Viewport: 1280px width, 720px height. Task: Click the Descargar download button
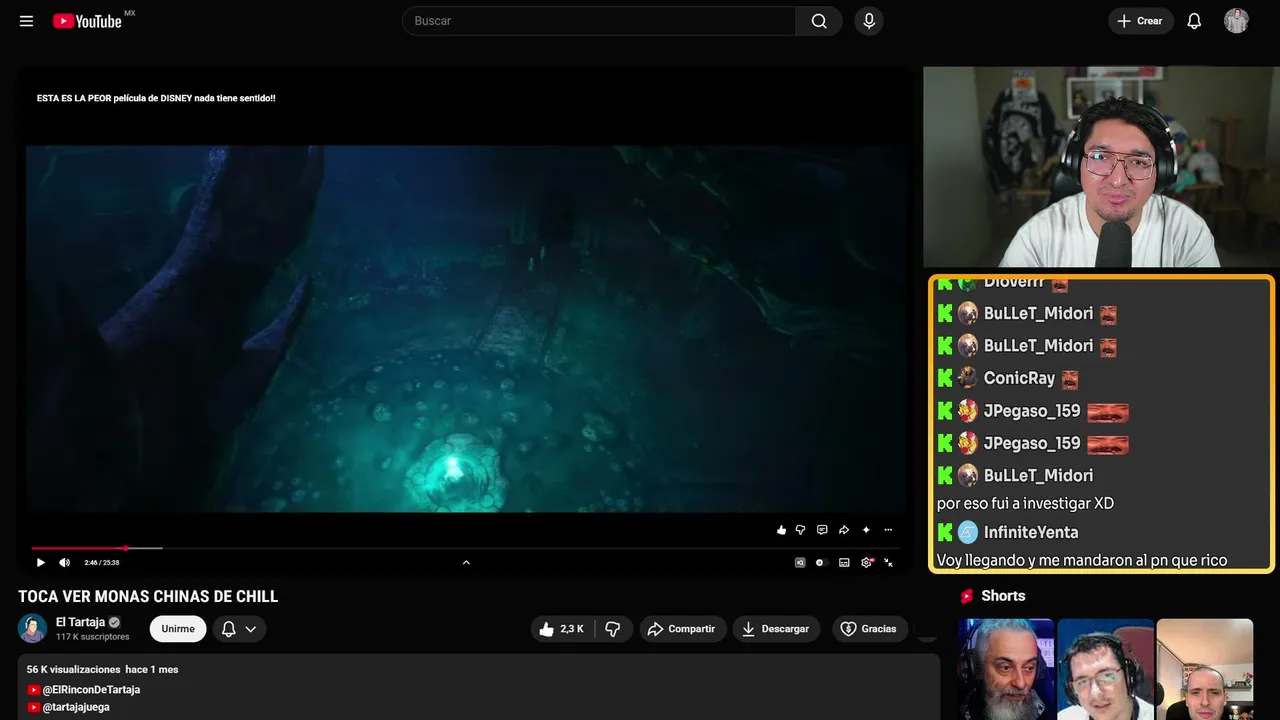click(776, 629)
